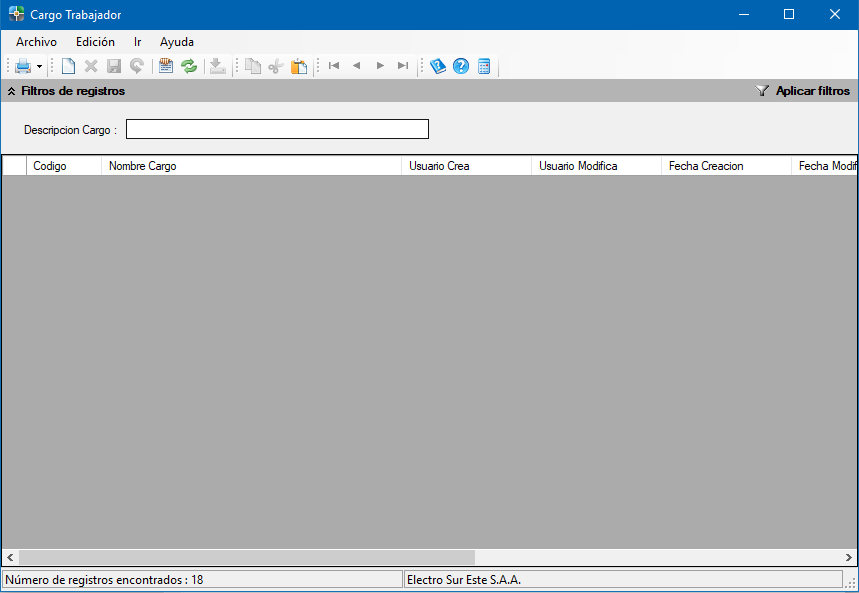Open the Archivo menu
This screenshot has width=859, height=593.
[36, 42]
